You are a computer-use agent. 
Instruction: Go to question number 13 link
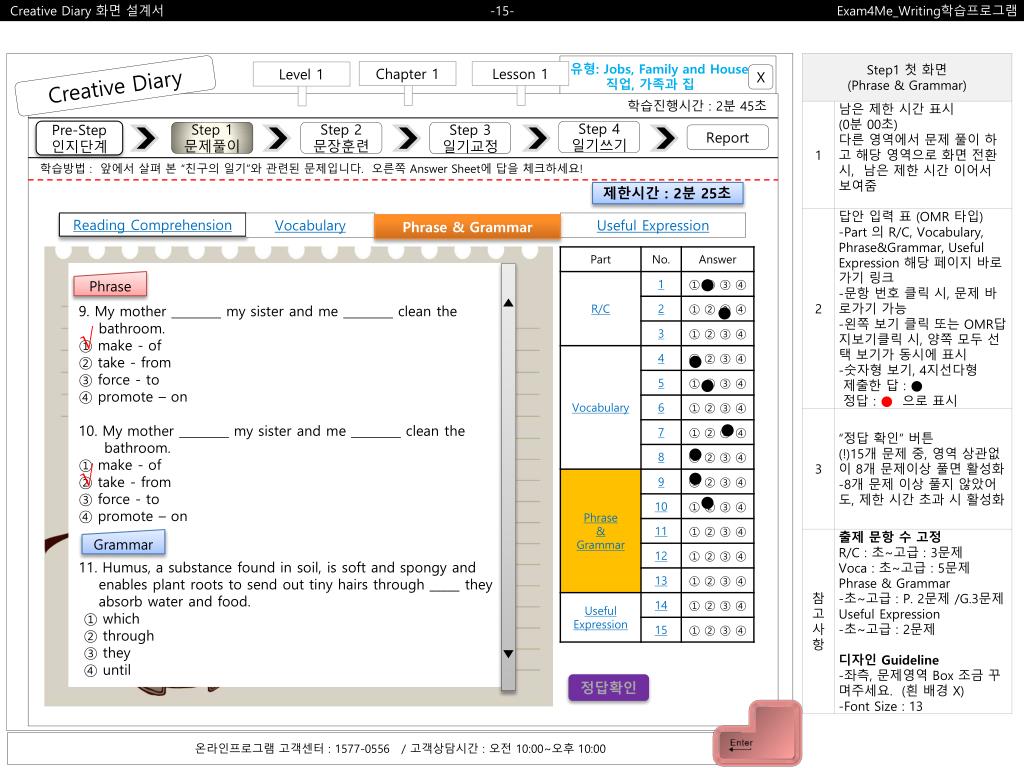[x=661, y=581]
